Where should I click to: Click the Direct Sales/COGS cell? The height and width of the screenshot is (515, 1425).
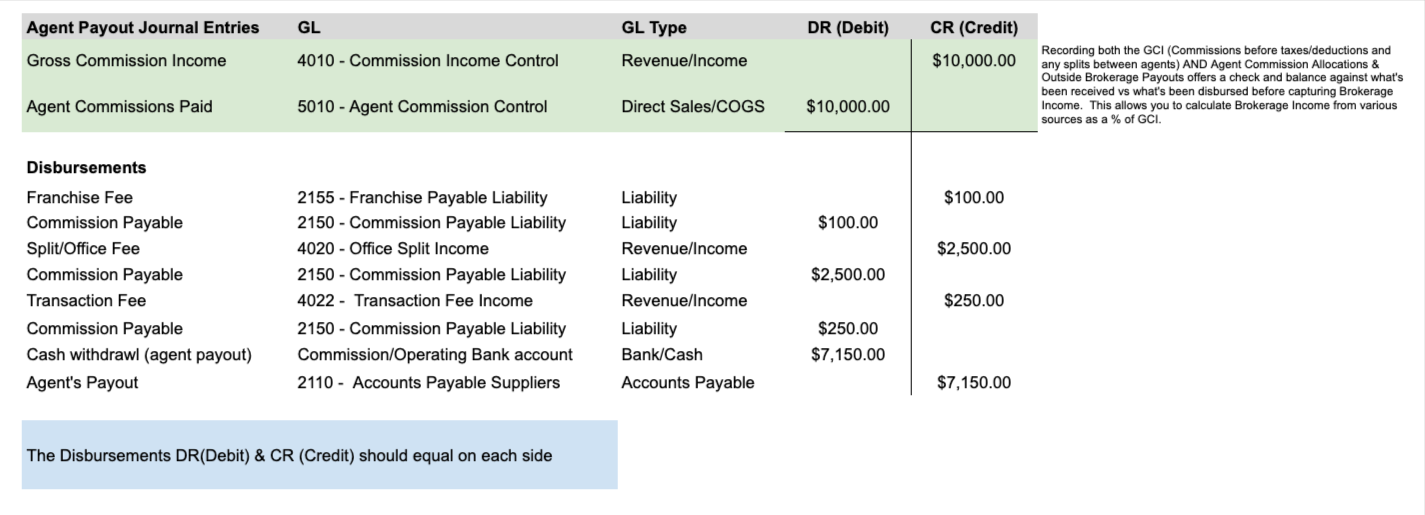click(x=693, y=106)
